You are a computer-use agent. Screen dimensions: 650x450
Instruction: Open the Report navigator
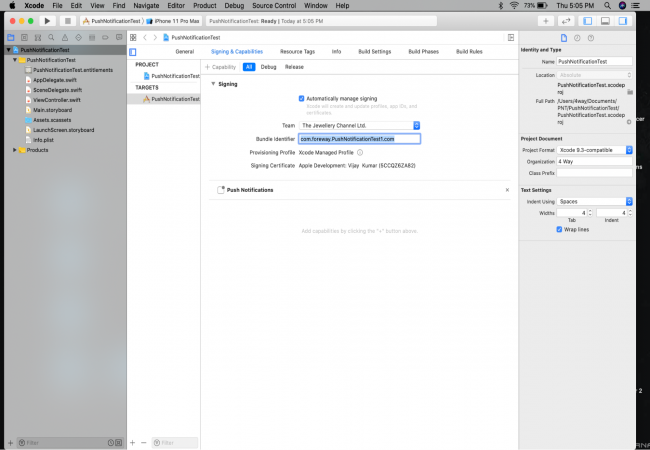pyautogui.click(x=119, y=37)
